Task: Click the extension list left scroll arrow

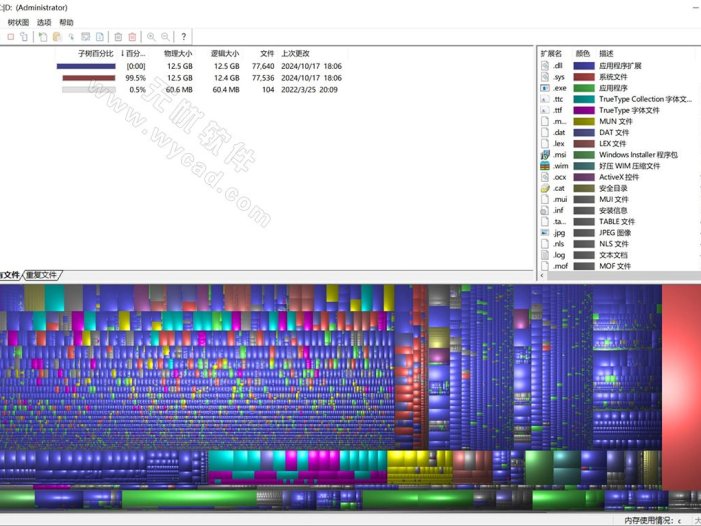Action: [542, 276]
